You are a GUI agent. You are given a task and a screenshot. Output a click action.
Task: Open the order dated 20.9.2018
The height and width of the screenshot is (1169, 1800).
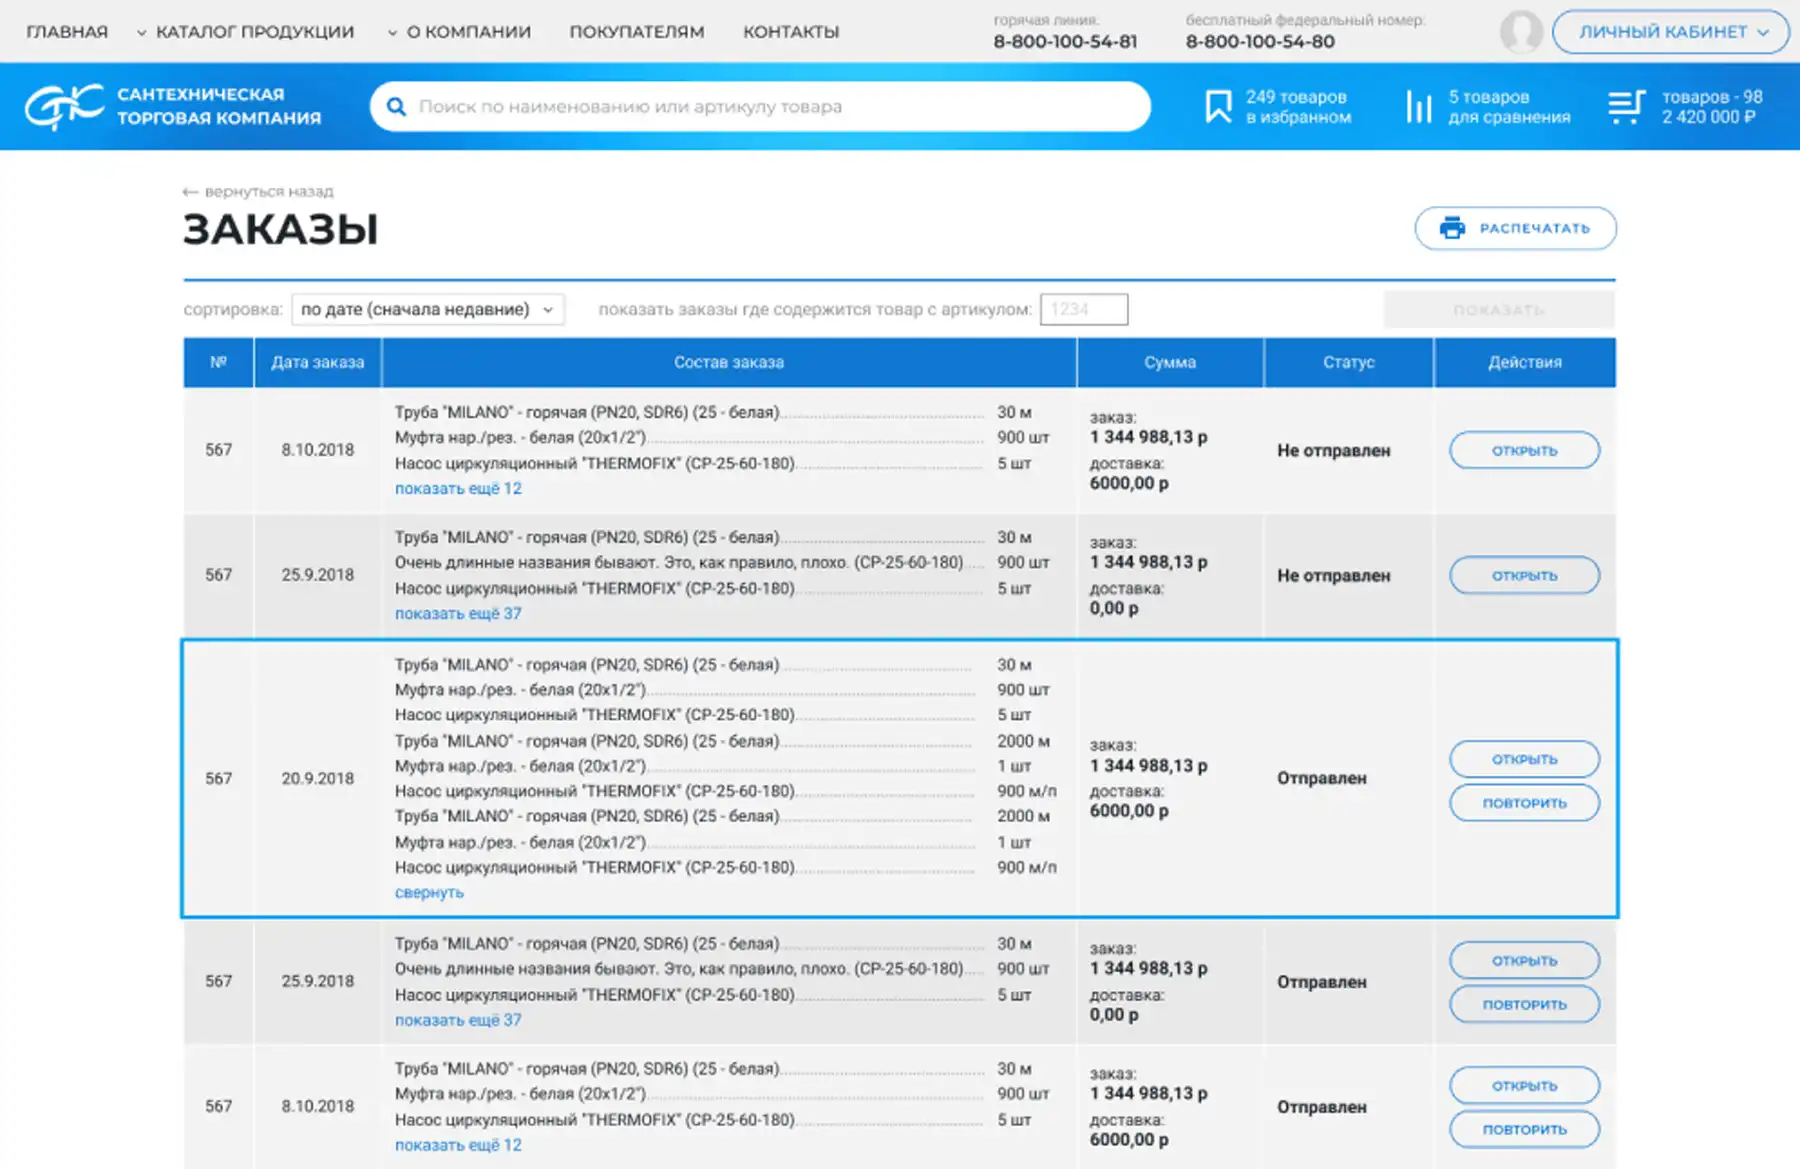click(x=1524, y=759)
